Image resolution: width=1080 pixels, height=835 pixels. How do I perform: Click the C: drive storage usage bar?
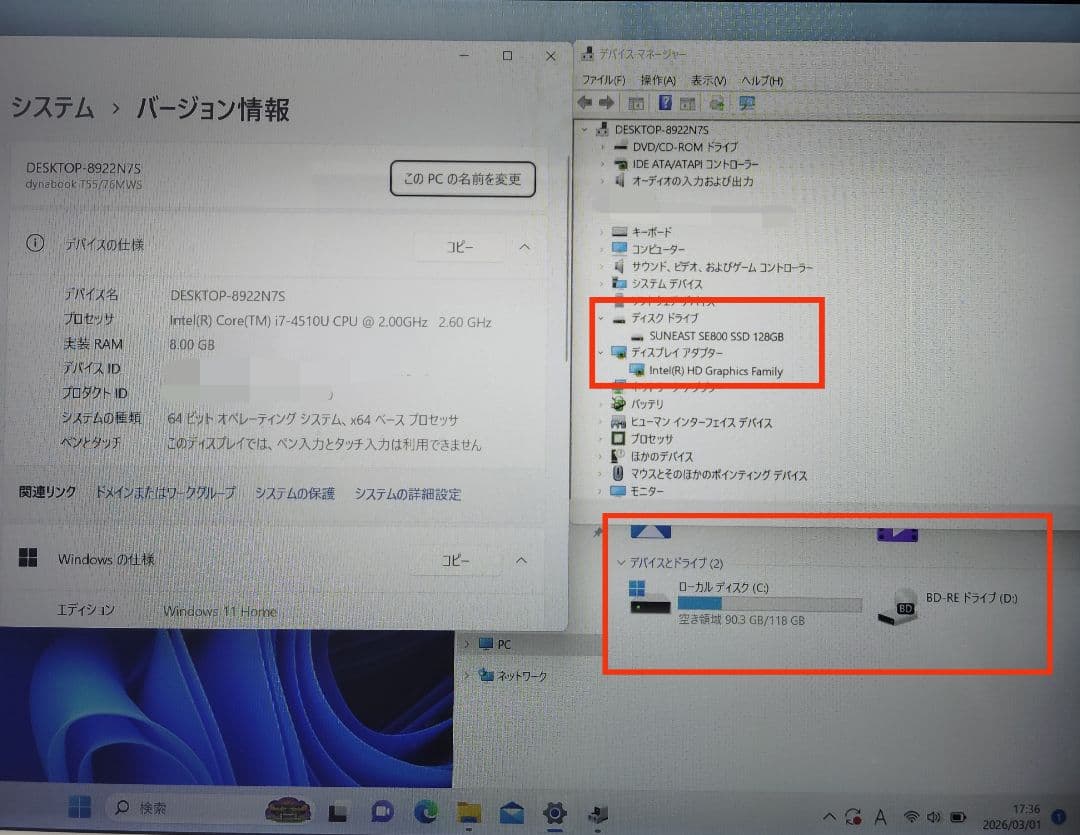tap(770, 604)
